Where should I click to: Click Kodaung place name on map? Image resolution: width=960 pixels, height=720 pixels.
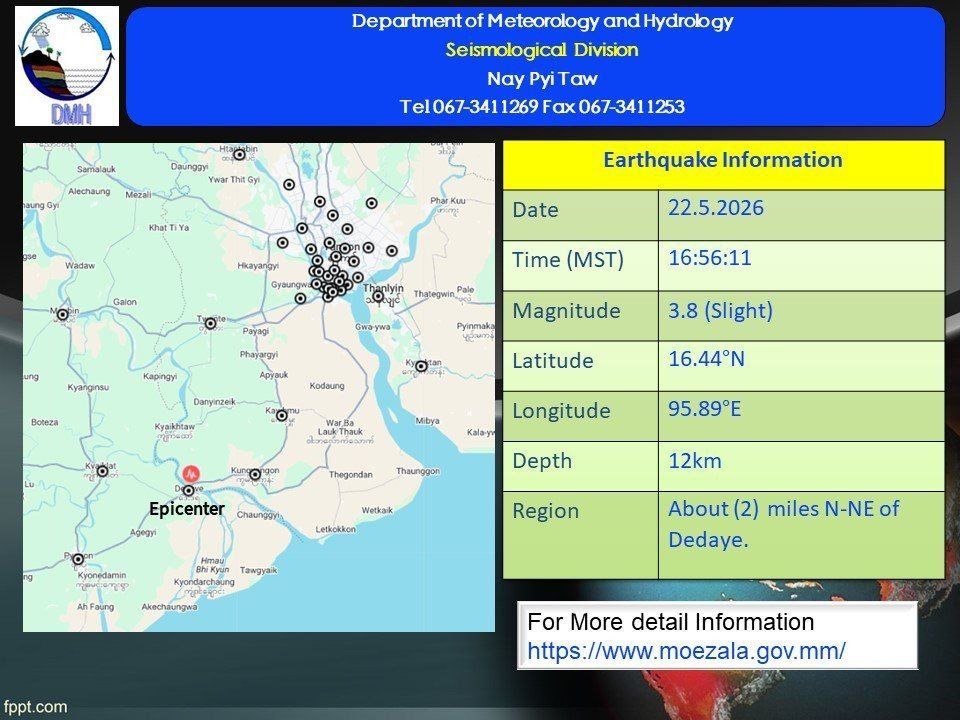327,386
